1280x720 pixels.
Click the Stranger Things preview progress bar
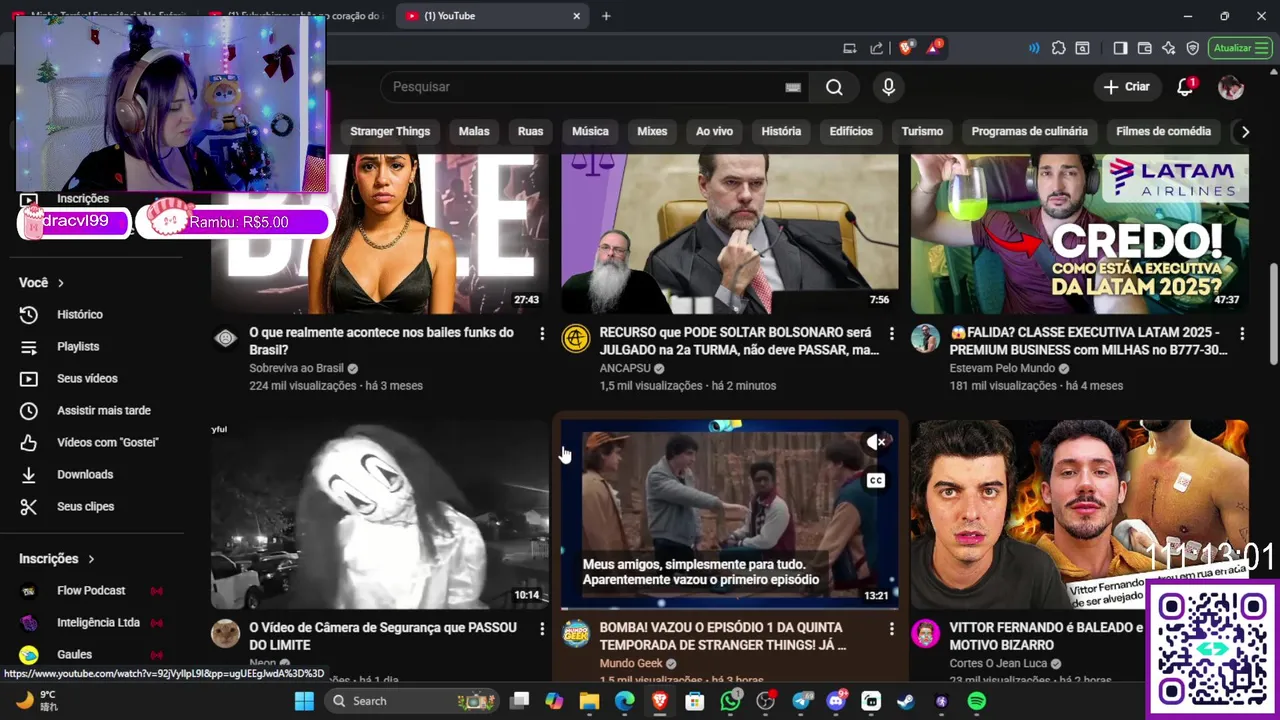(x=729, y=608)
